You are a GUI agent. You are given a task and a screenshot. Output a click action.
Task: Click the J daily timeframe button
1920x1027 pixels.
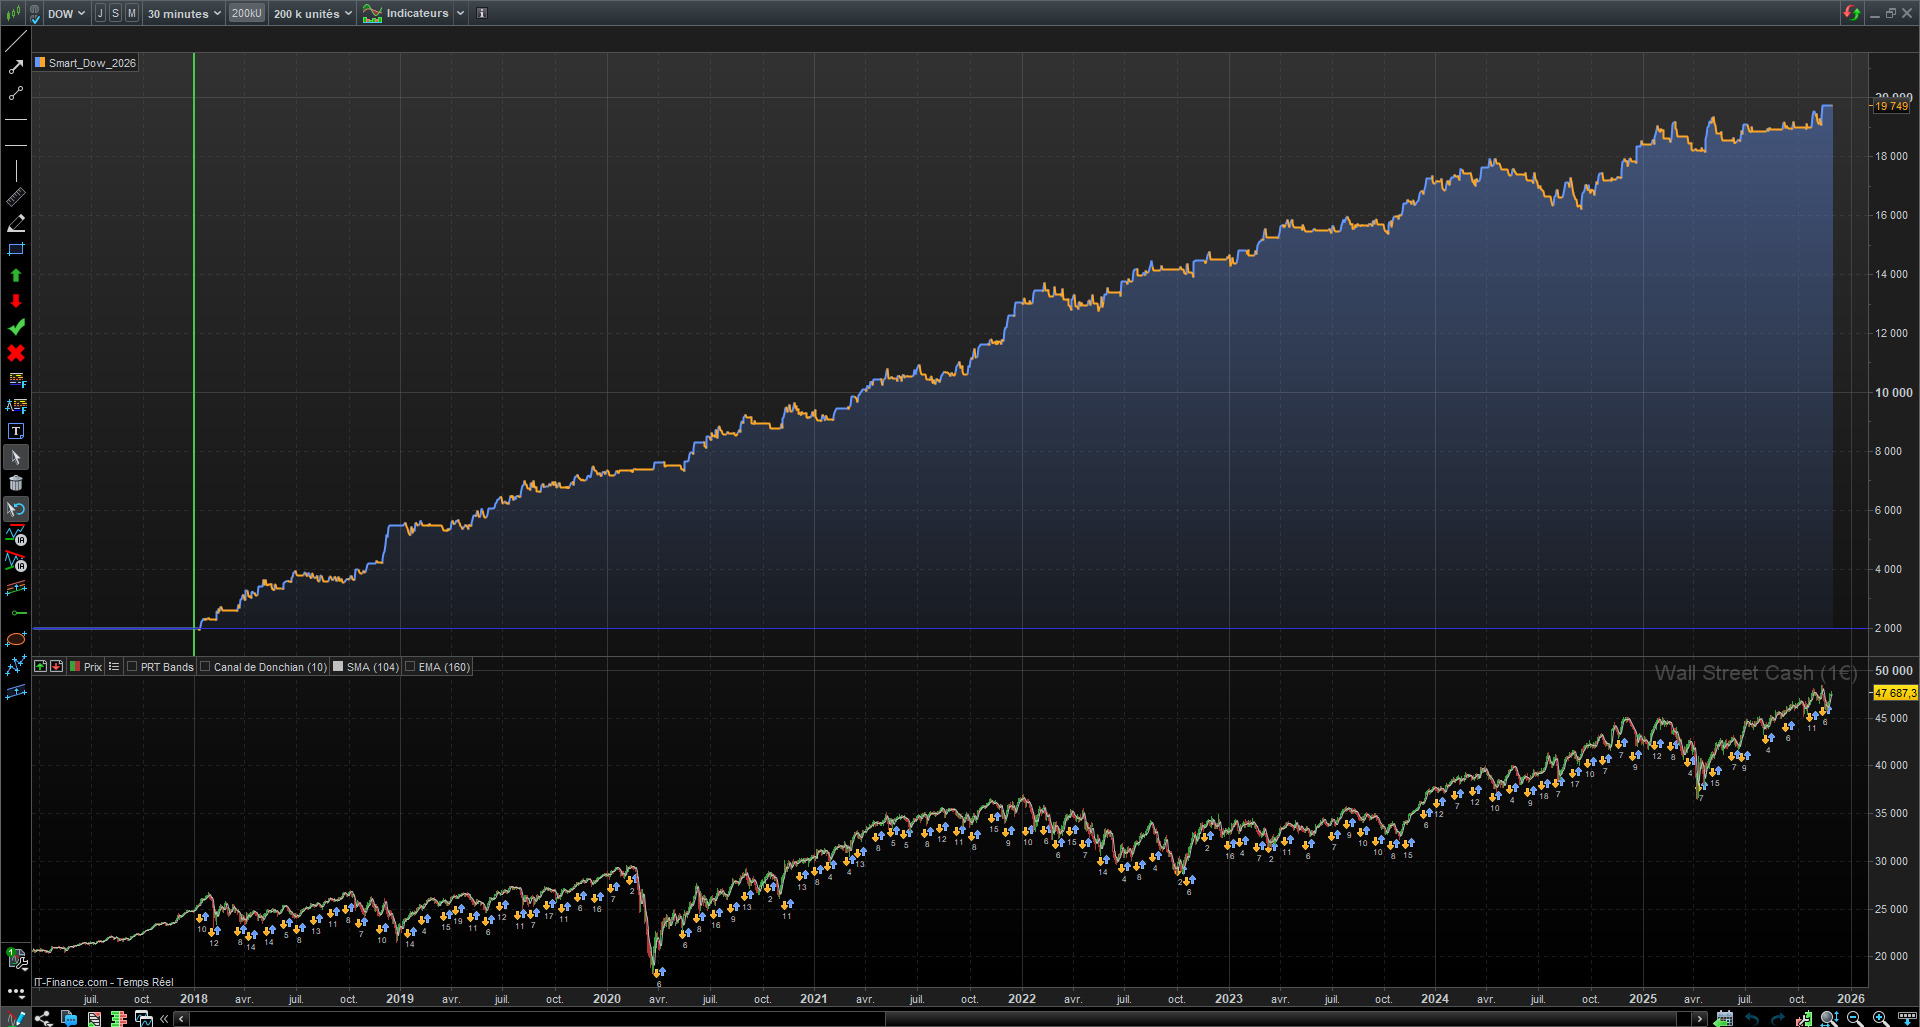click(x=100, y=13)
